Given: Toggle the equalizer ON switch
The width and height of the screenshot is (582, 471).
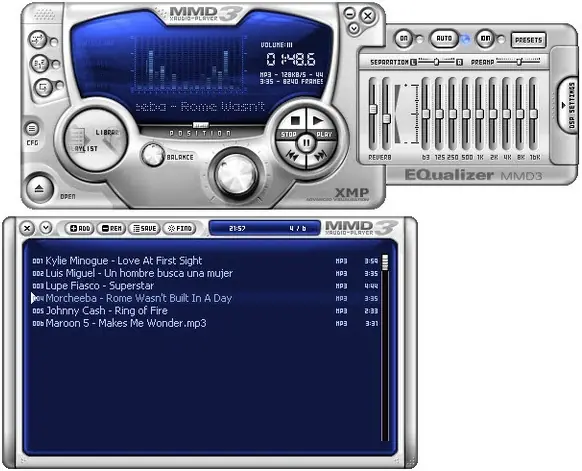Looking at the screenshot, I should click(403, 38).
